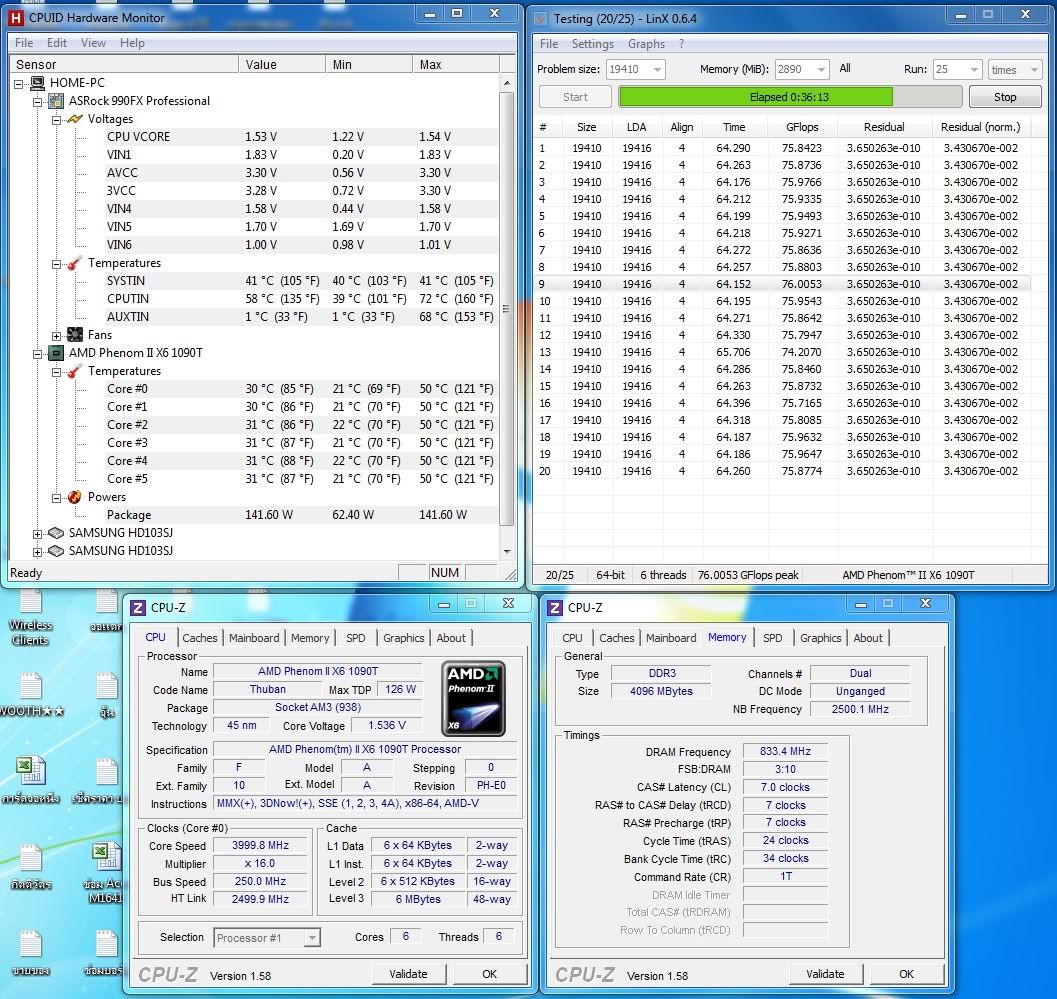This screenshot has width=1057, height=999.
Task: Click the LinX title bar app icon
Action: coord(541,19)
